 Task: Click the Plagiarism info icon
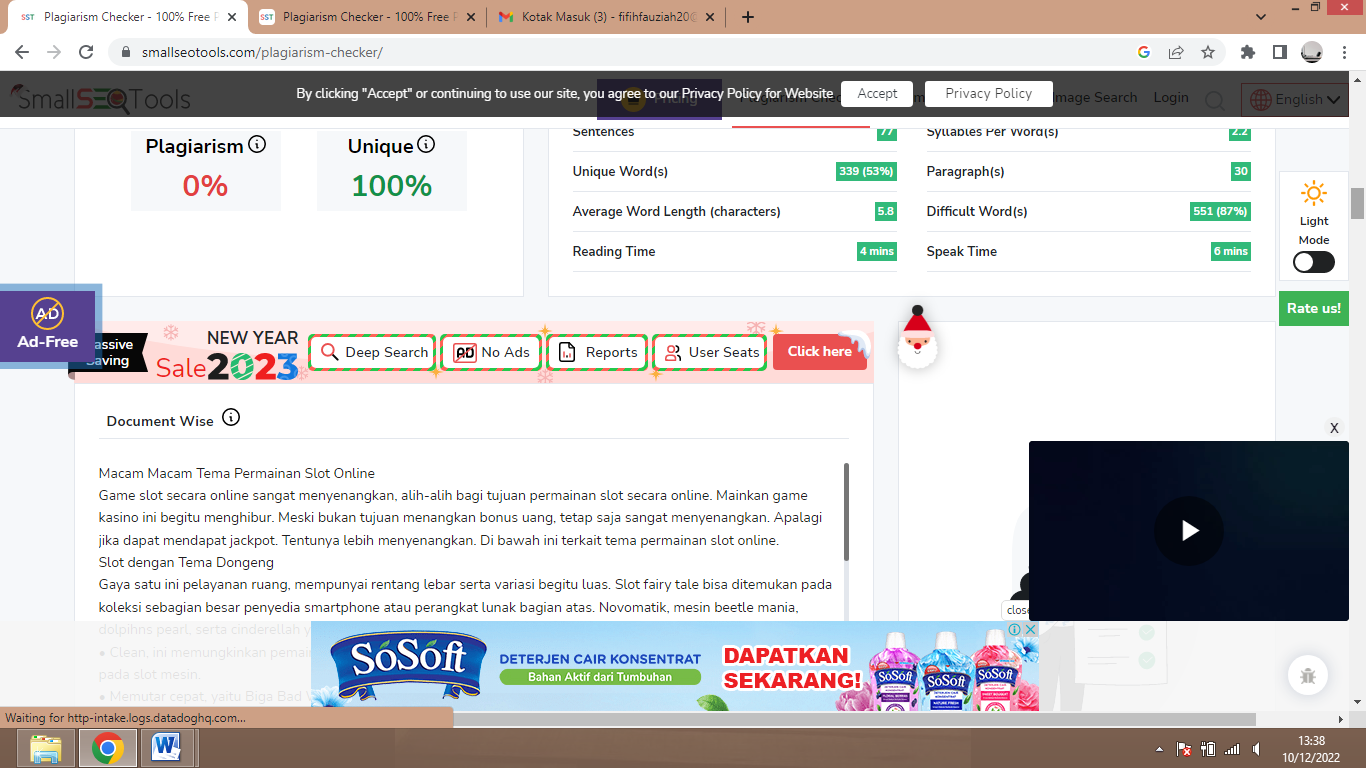[257, 145]
